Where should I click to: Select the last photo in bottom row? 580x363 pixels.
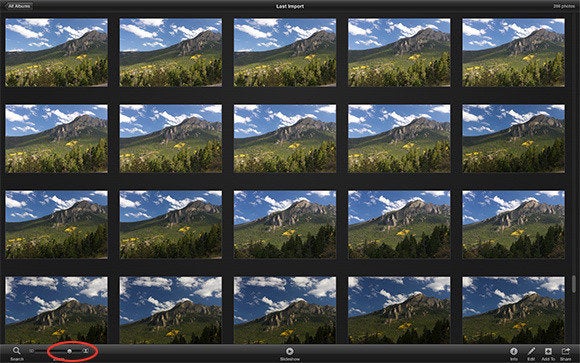click(513, 310)
